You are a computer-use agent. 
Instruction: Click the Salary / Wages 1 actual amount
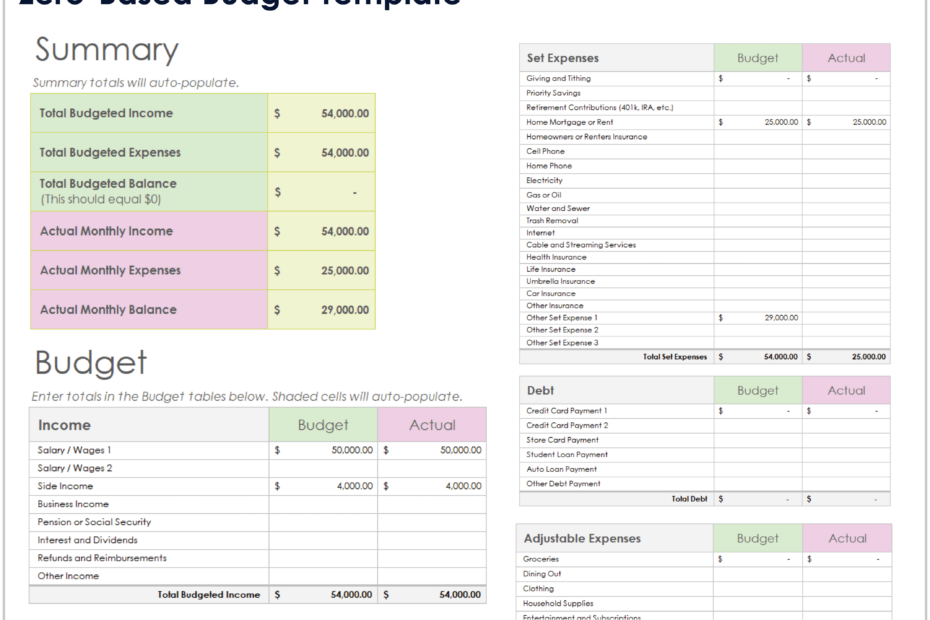pyautogui.click(x=461, y=450)
